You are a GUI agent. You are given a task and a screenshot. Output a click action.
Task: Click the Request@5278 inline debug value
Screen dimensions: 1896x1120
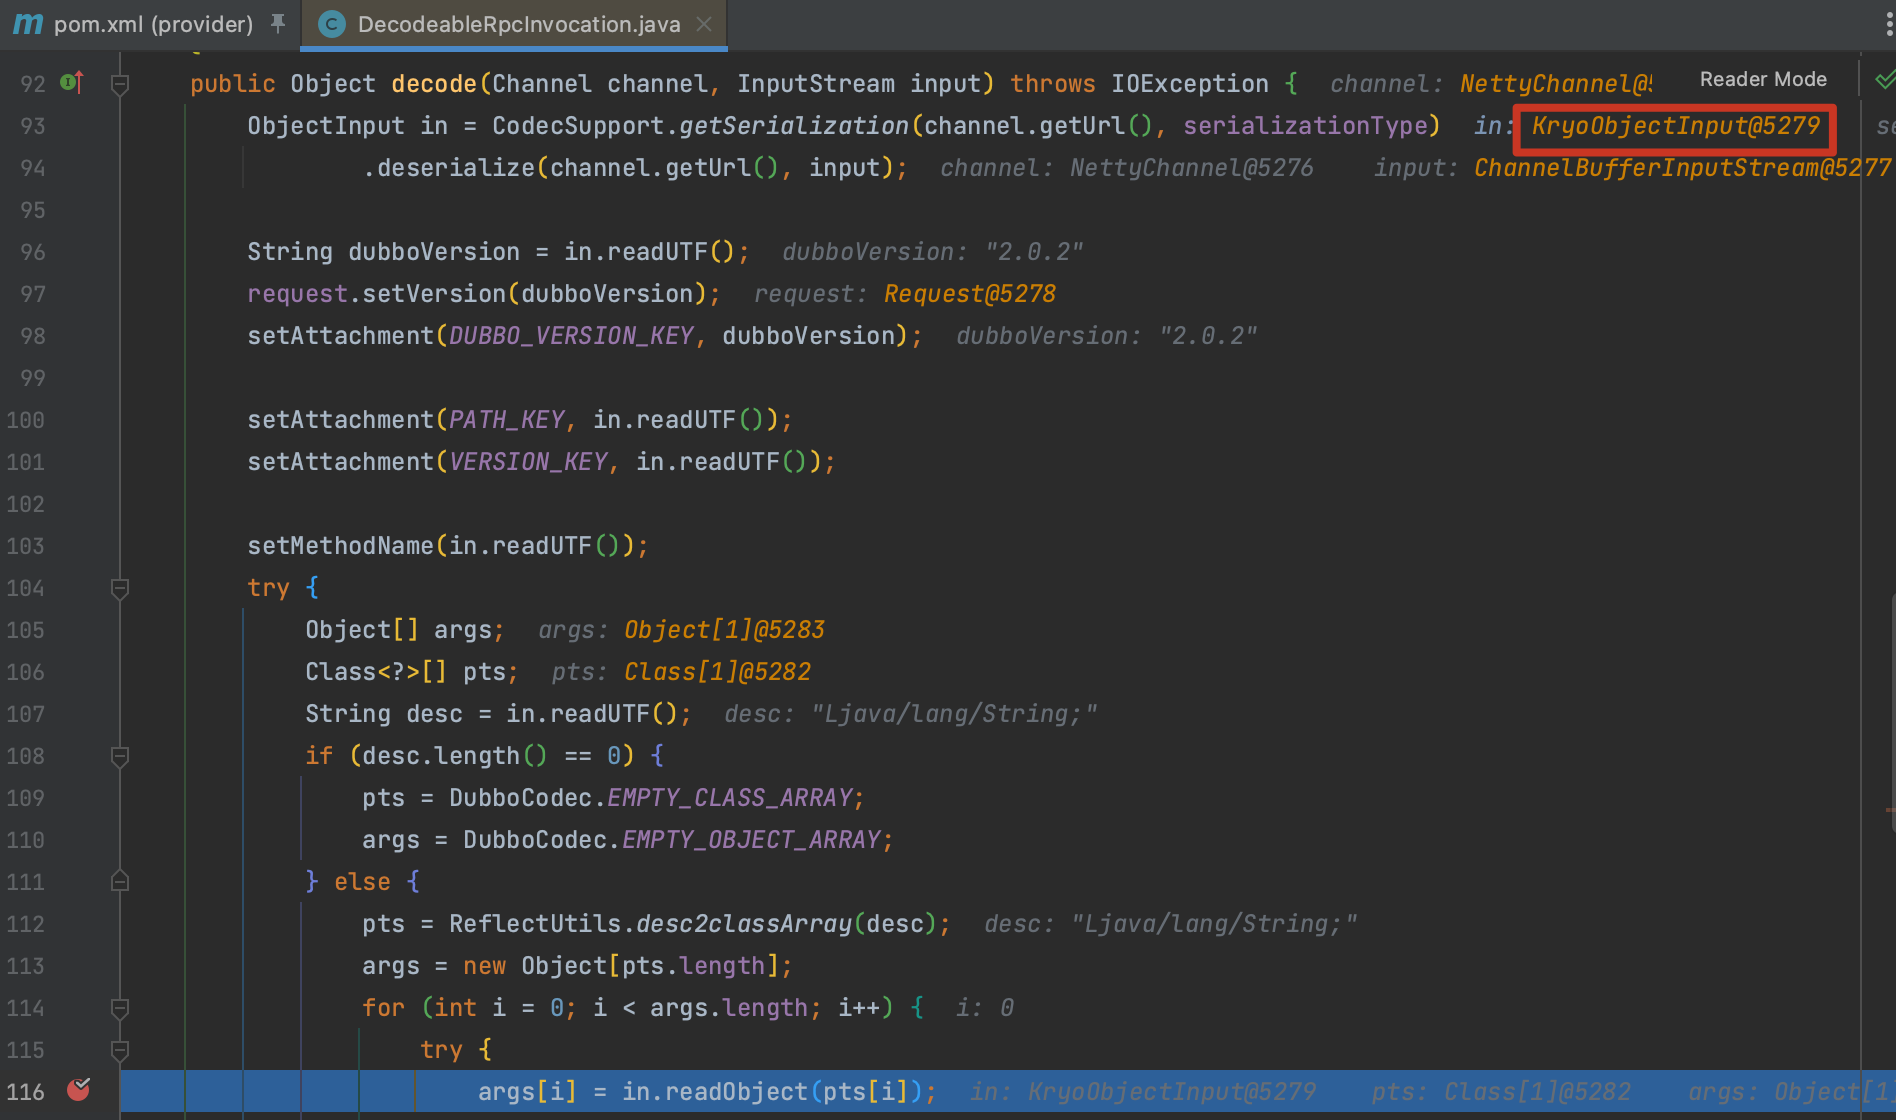pos(970,294)
